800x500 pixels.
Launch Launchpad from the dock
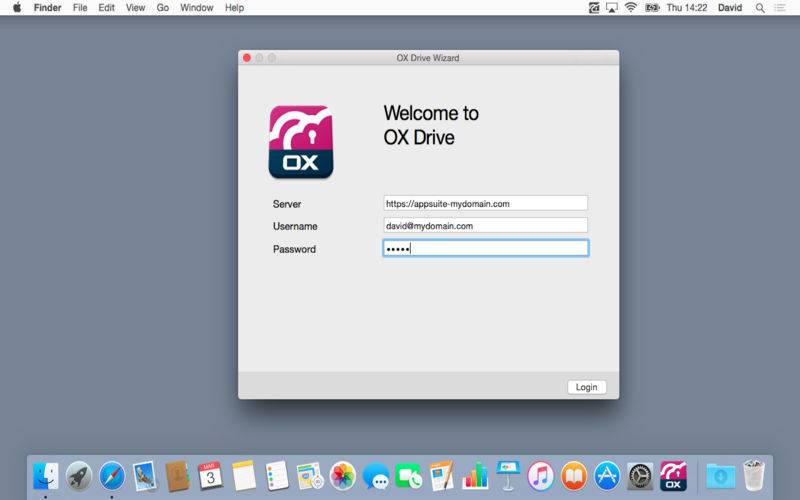coord(79,476)
